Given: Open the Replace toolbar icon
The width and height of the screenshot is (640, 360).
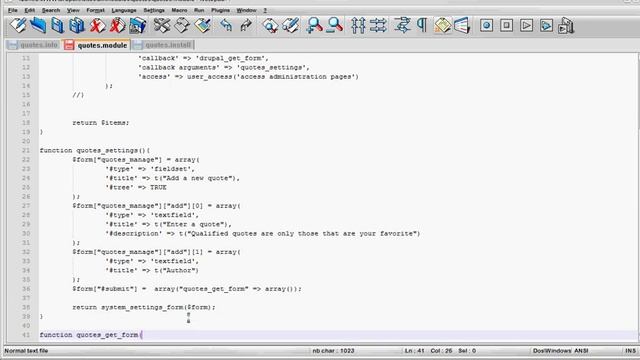Looking at the screenshot, I should pos(290,26).
